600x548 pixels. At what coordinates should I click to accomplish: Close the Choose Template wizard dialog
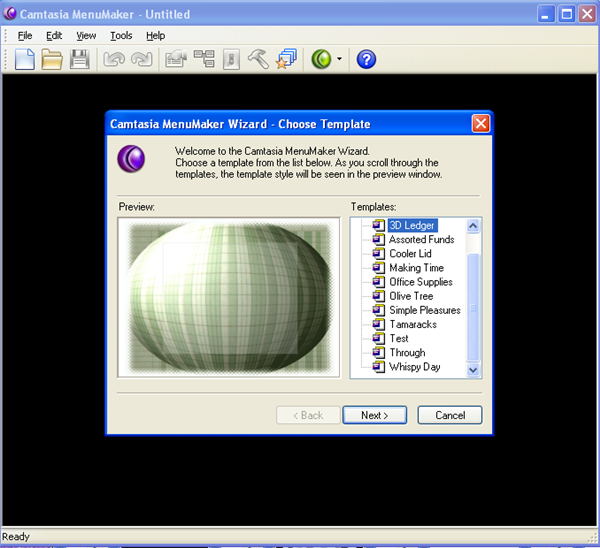pyautogui.click(x=481, y=124)
